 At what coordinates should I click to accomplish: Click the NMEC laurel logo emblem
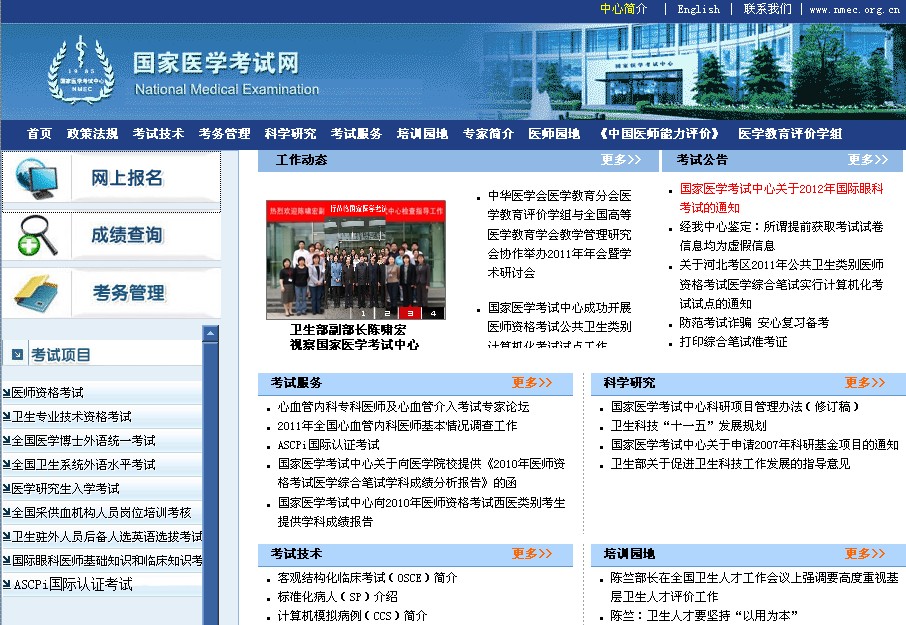click(x=81, y=70)
